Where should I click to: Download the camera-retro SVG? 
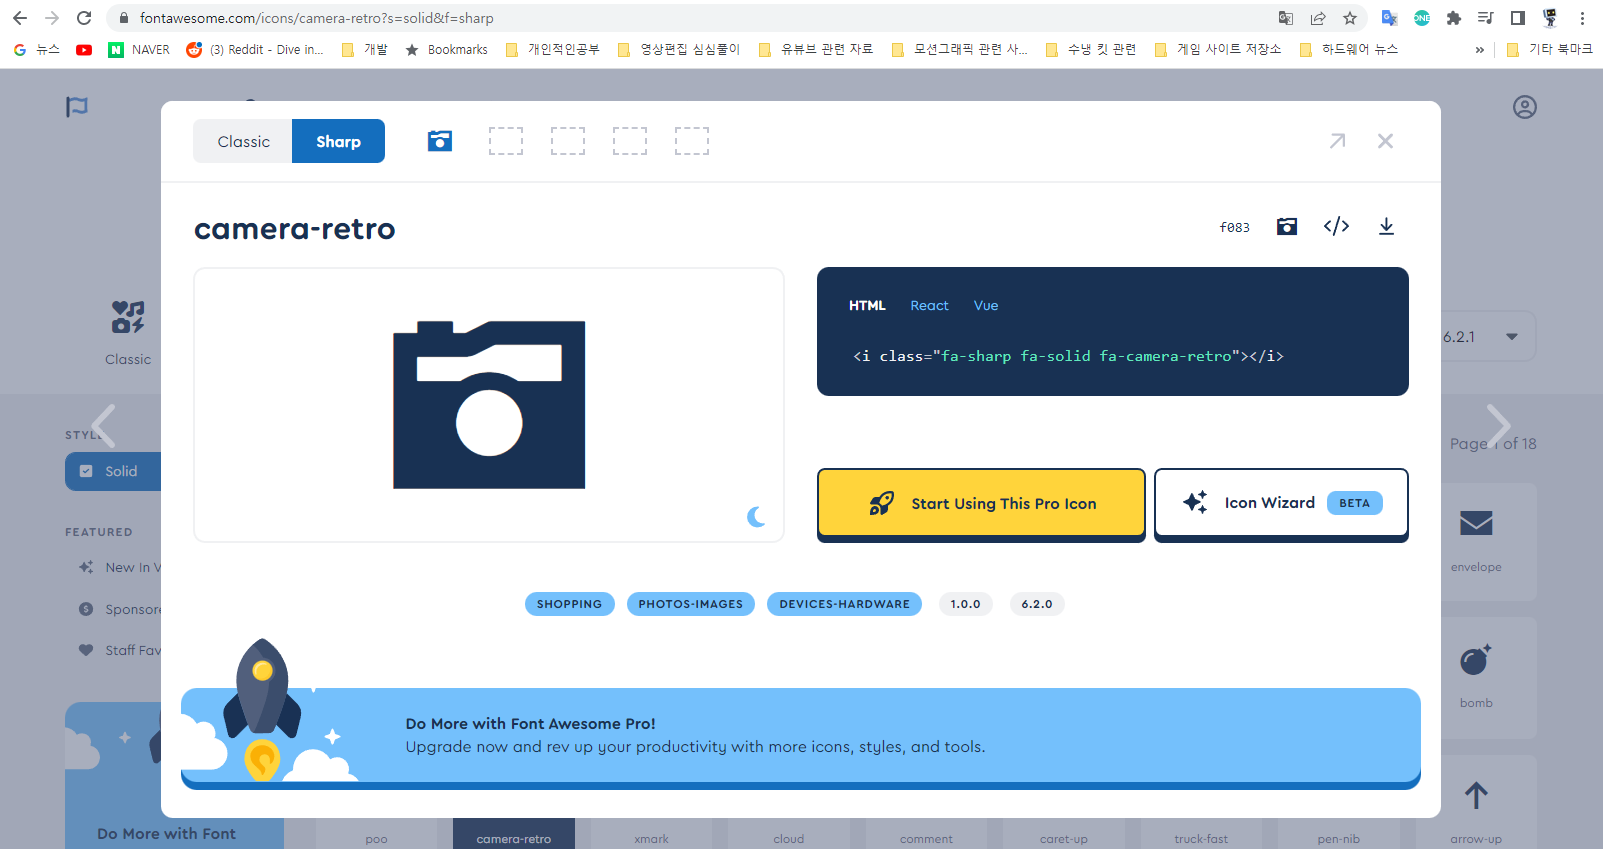point(1386,226)
